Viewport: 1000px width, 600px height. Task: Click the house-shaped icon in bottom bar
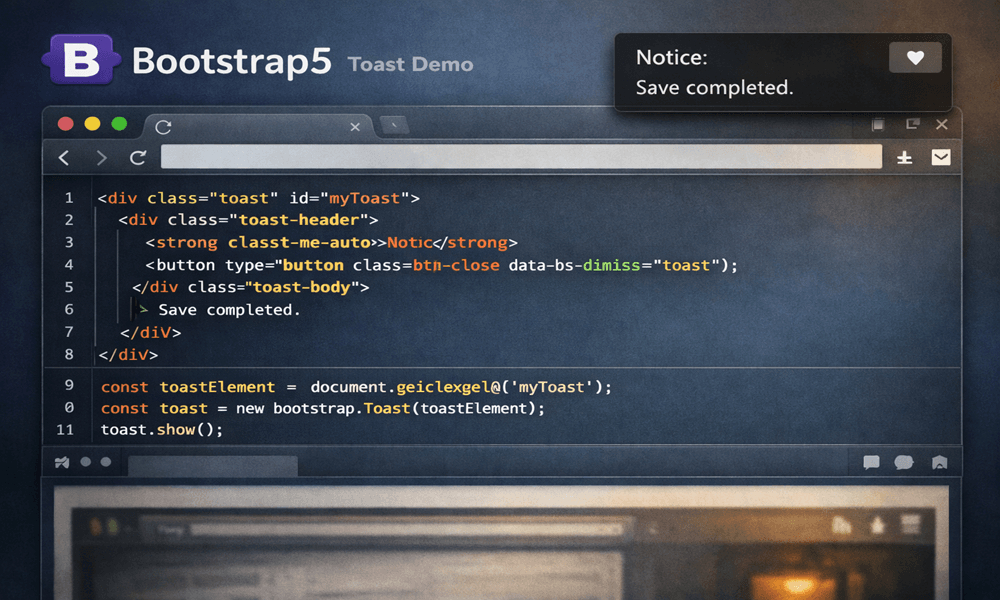939,462
